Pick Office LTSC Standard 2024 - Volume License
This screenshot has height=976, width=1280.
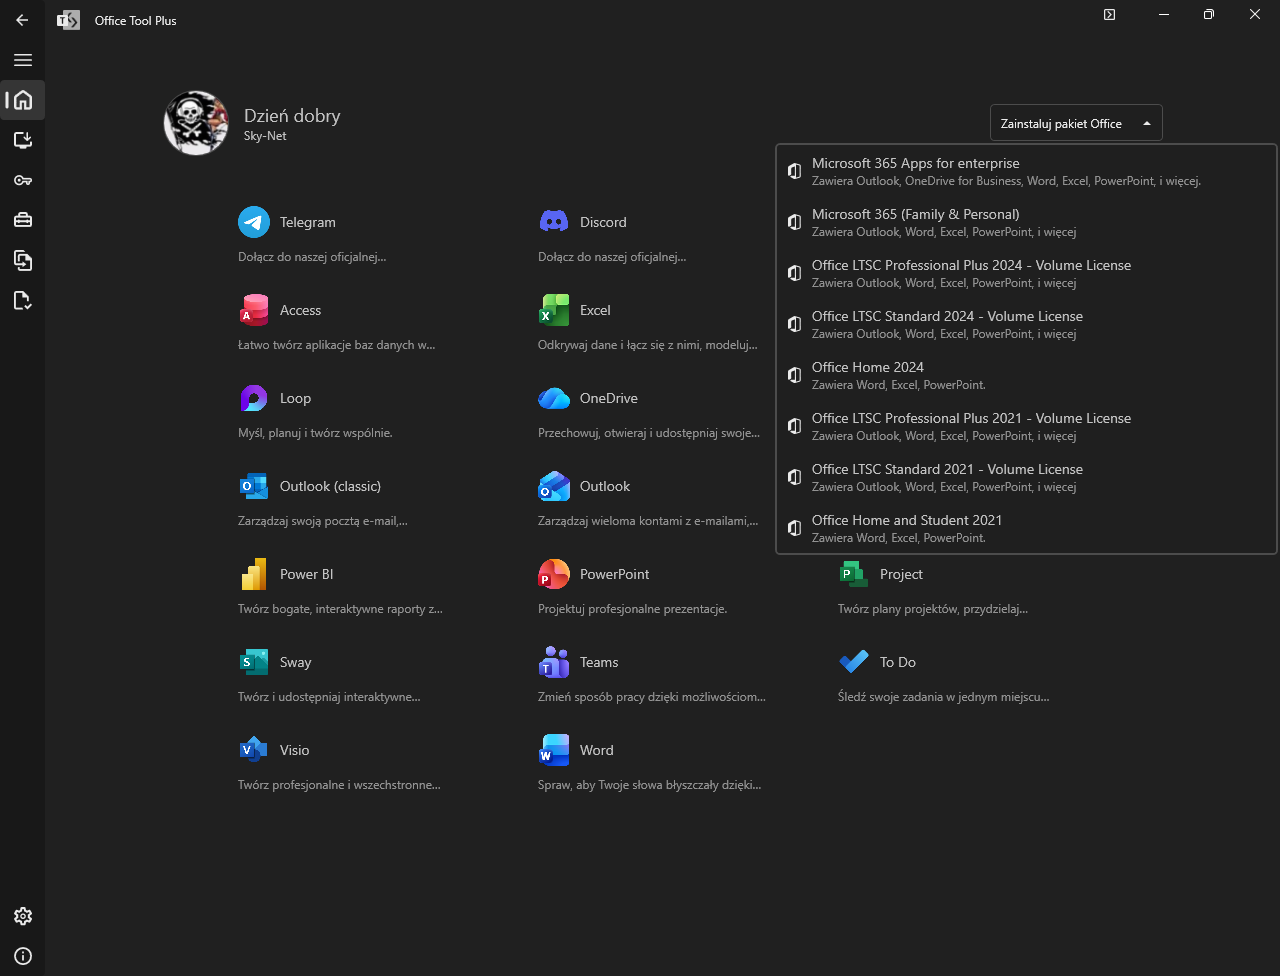pos(1027,324)
